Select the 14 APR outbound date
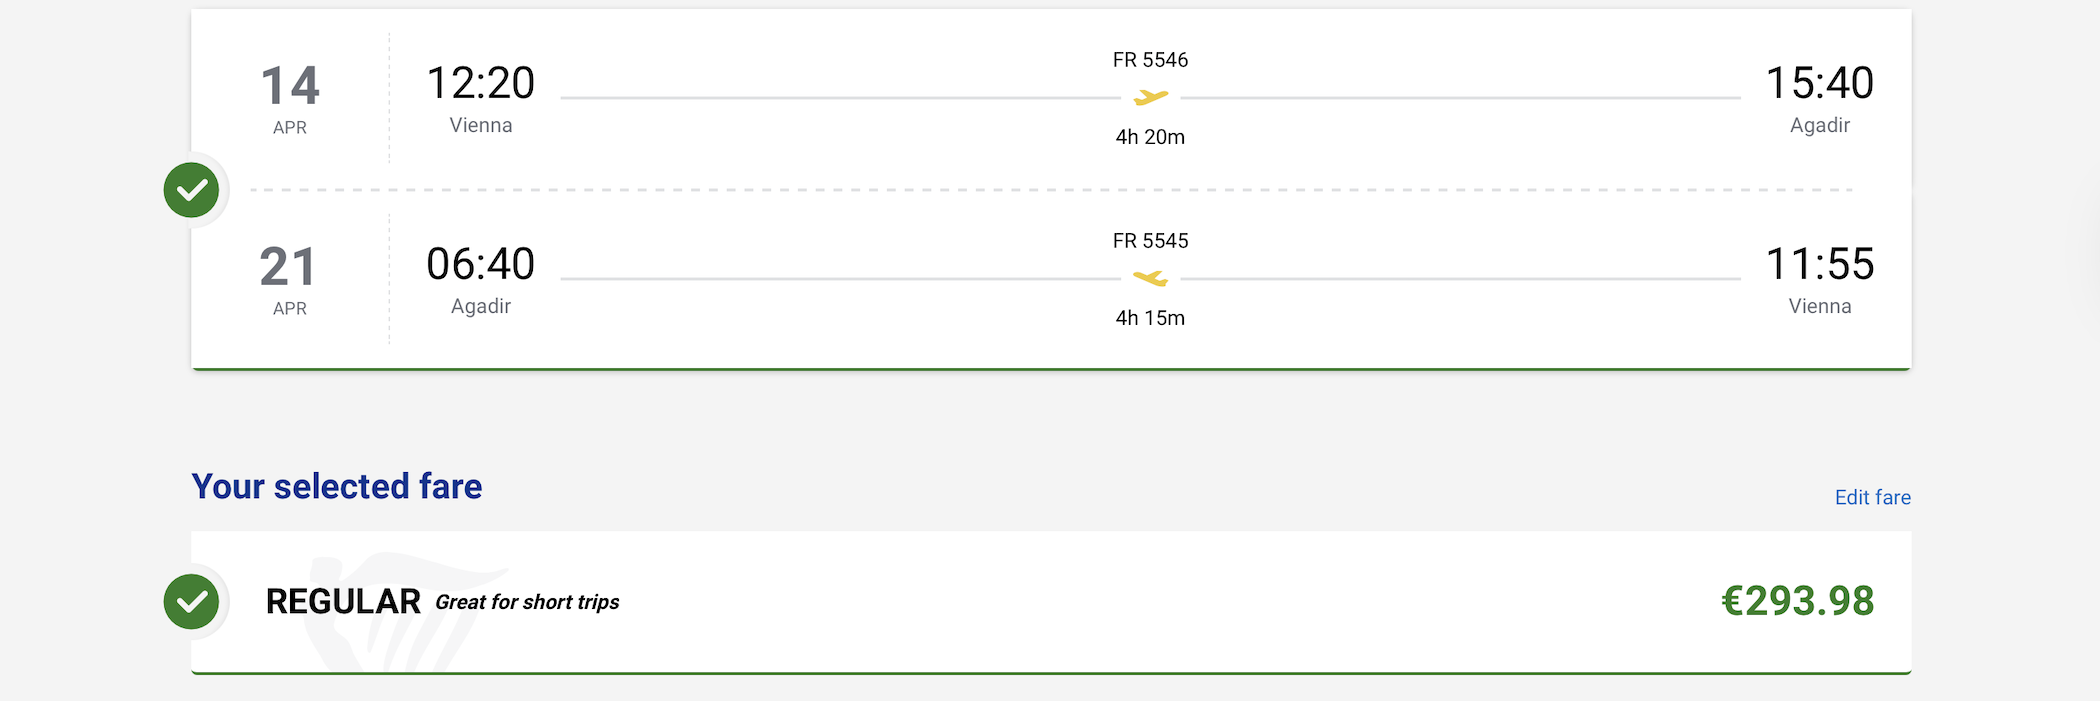The width and height of the screenshot is (2100, 701). [x=290, y=98]
